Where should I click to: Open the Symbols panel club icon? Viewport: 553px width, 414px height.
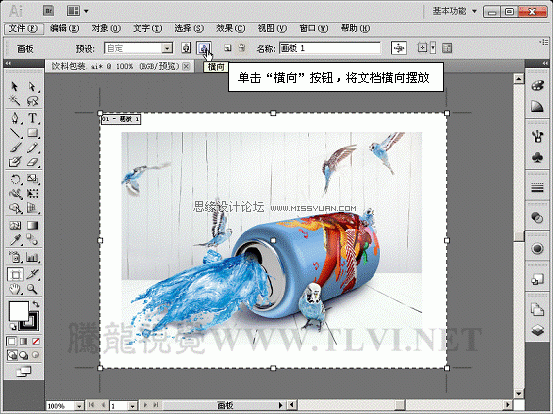[537, 157]
